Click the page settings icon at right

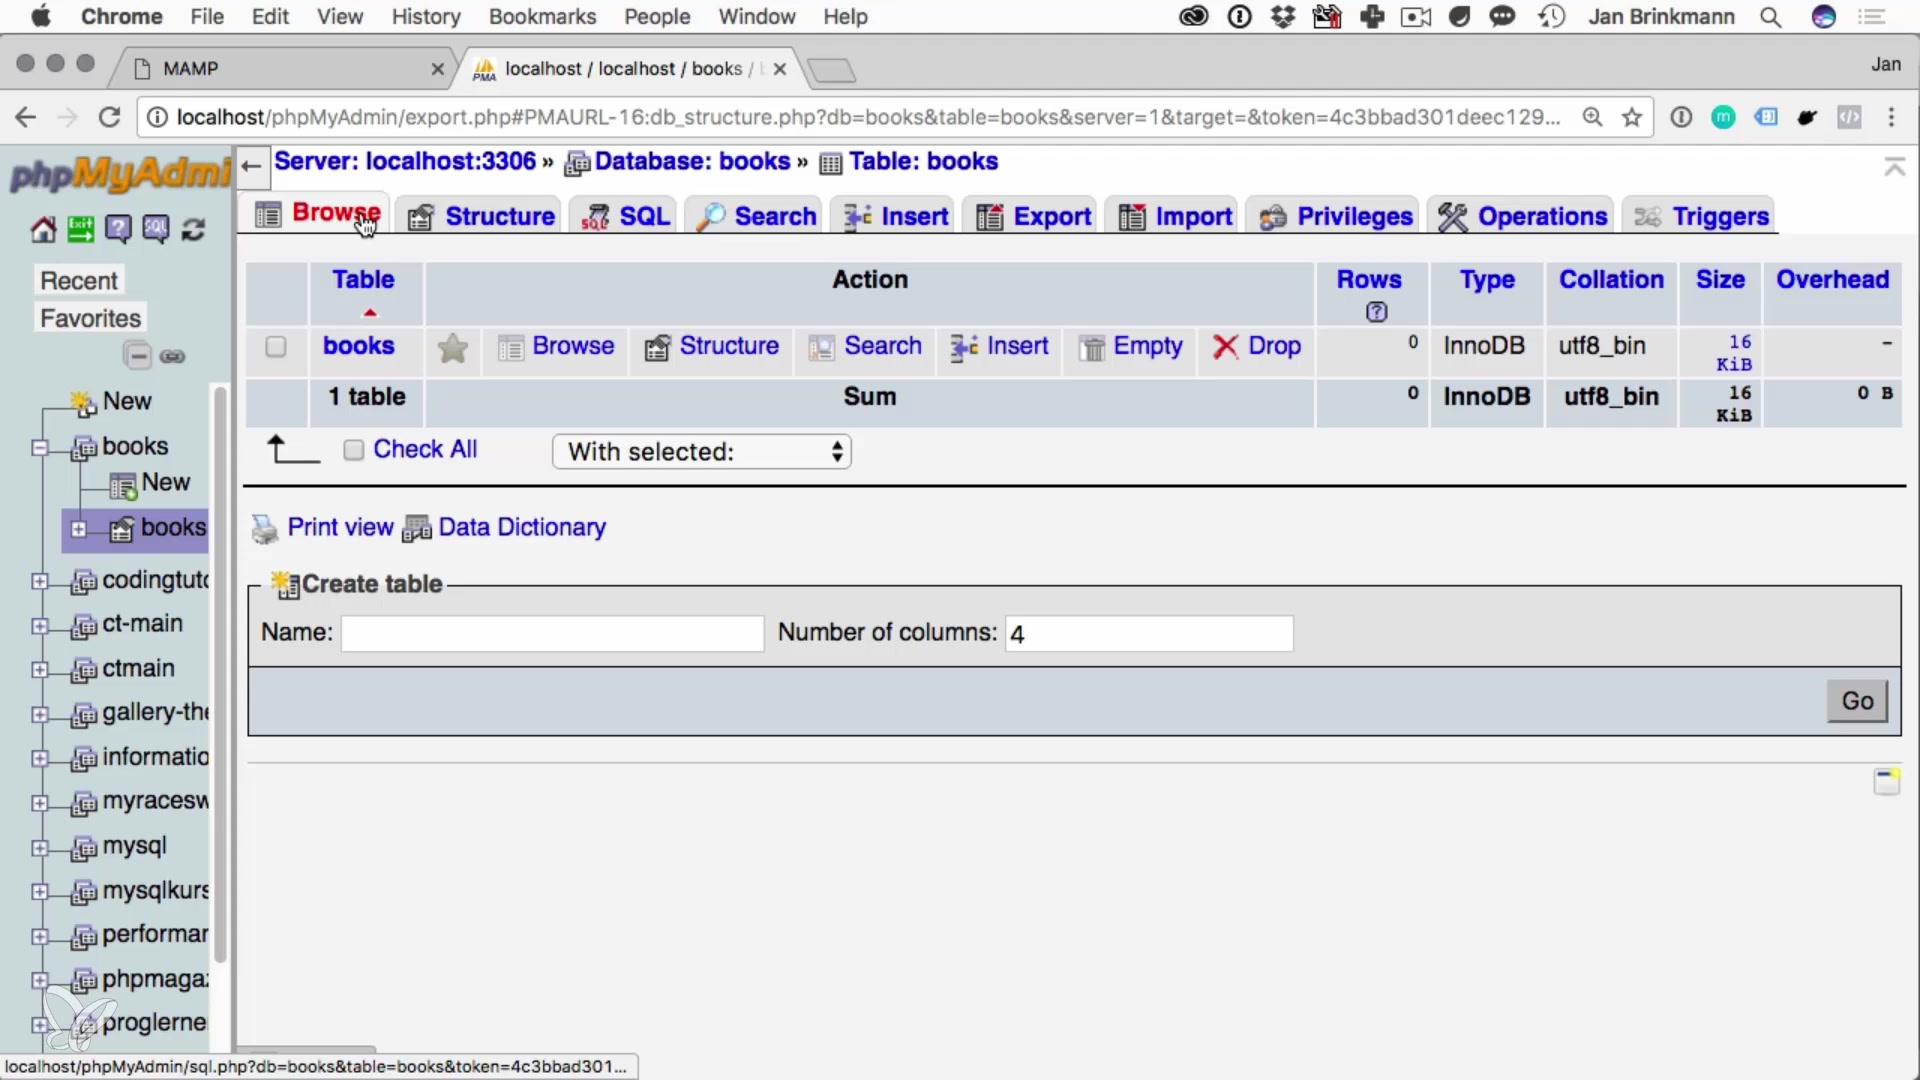point(1886,781)
